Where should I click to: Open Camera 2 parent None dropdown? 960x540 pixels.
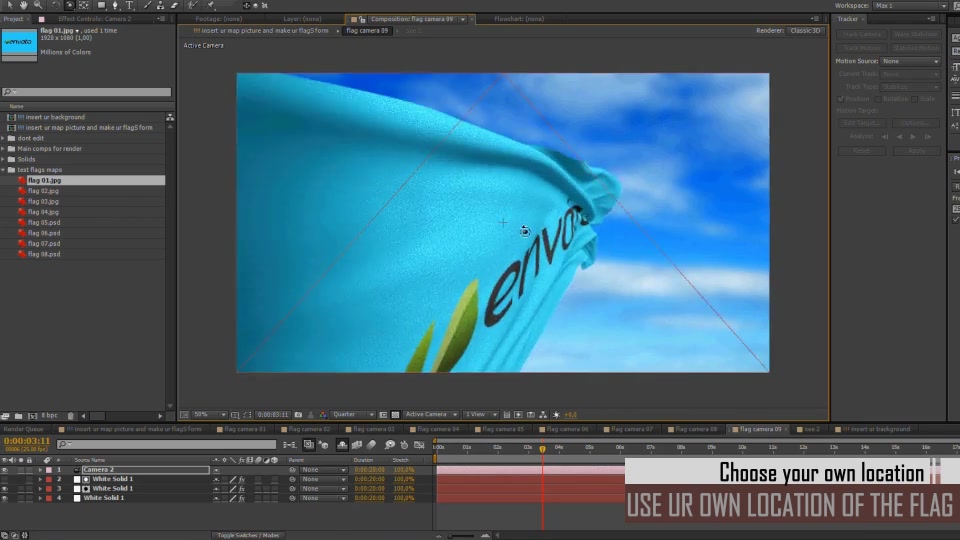point(324,470)
